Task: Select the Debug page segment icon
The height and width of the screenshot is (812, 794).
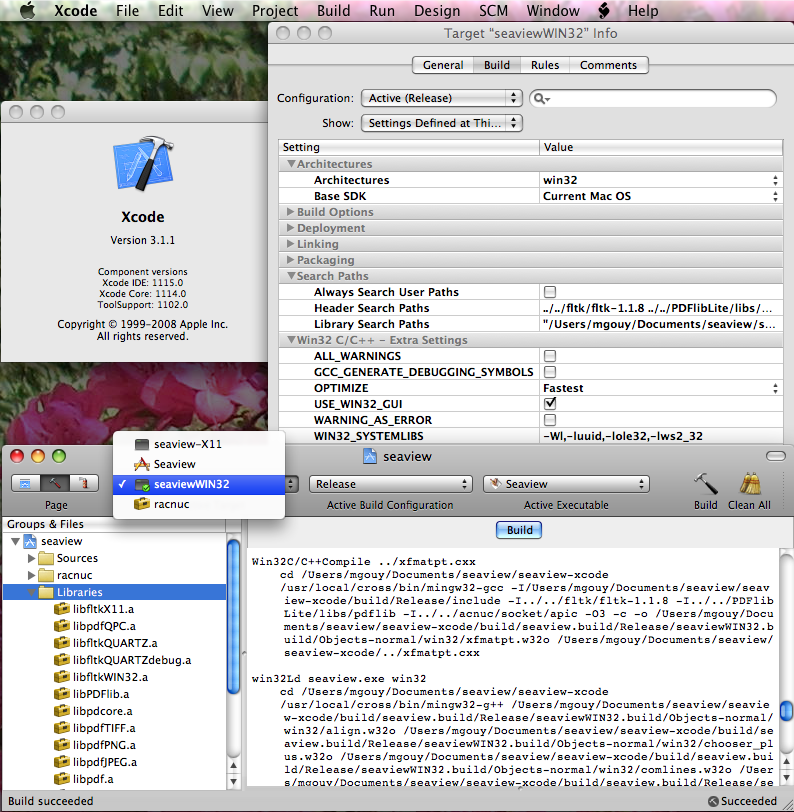Action: coord(84,483)
